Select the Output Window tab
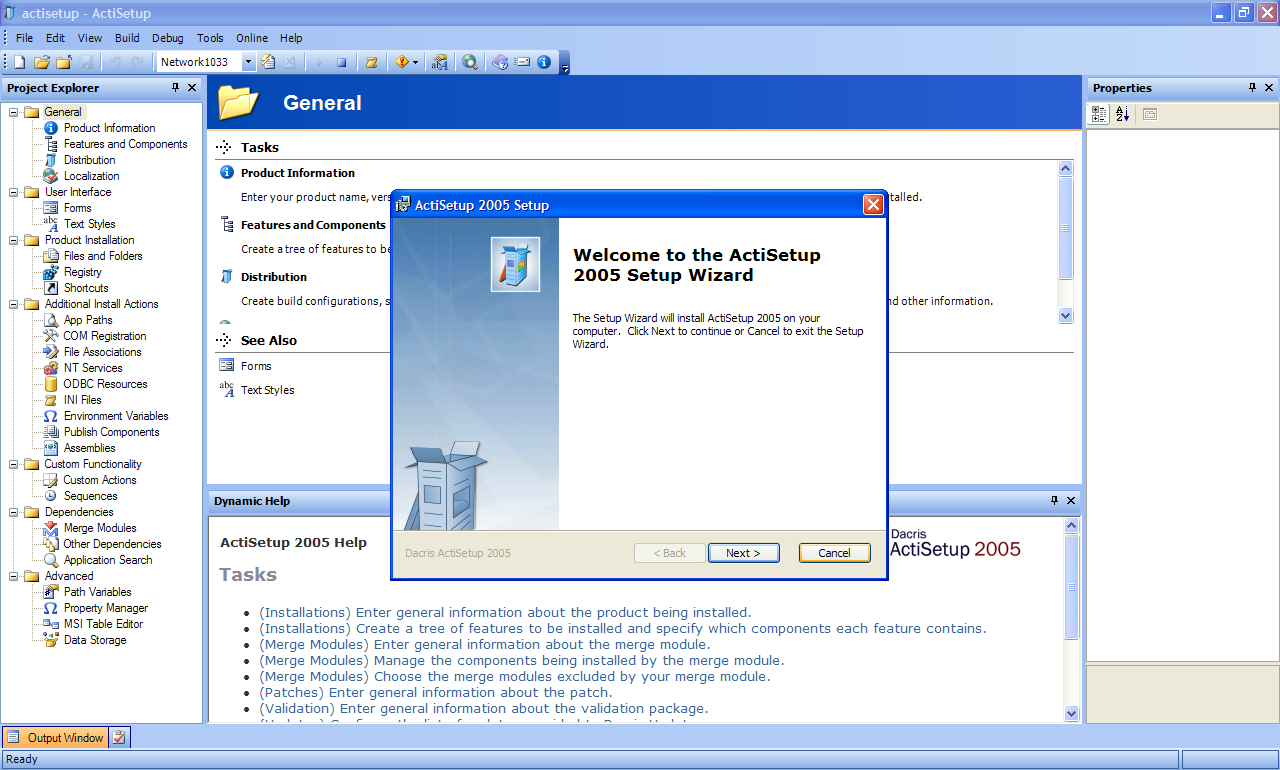The image size is (1280, 770). (x=55, y=738)
